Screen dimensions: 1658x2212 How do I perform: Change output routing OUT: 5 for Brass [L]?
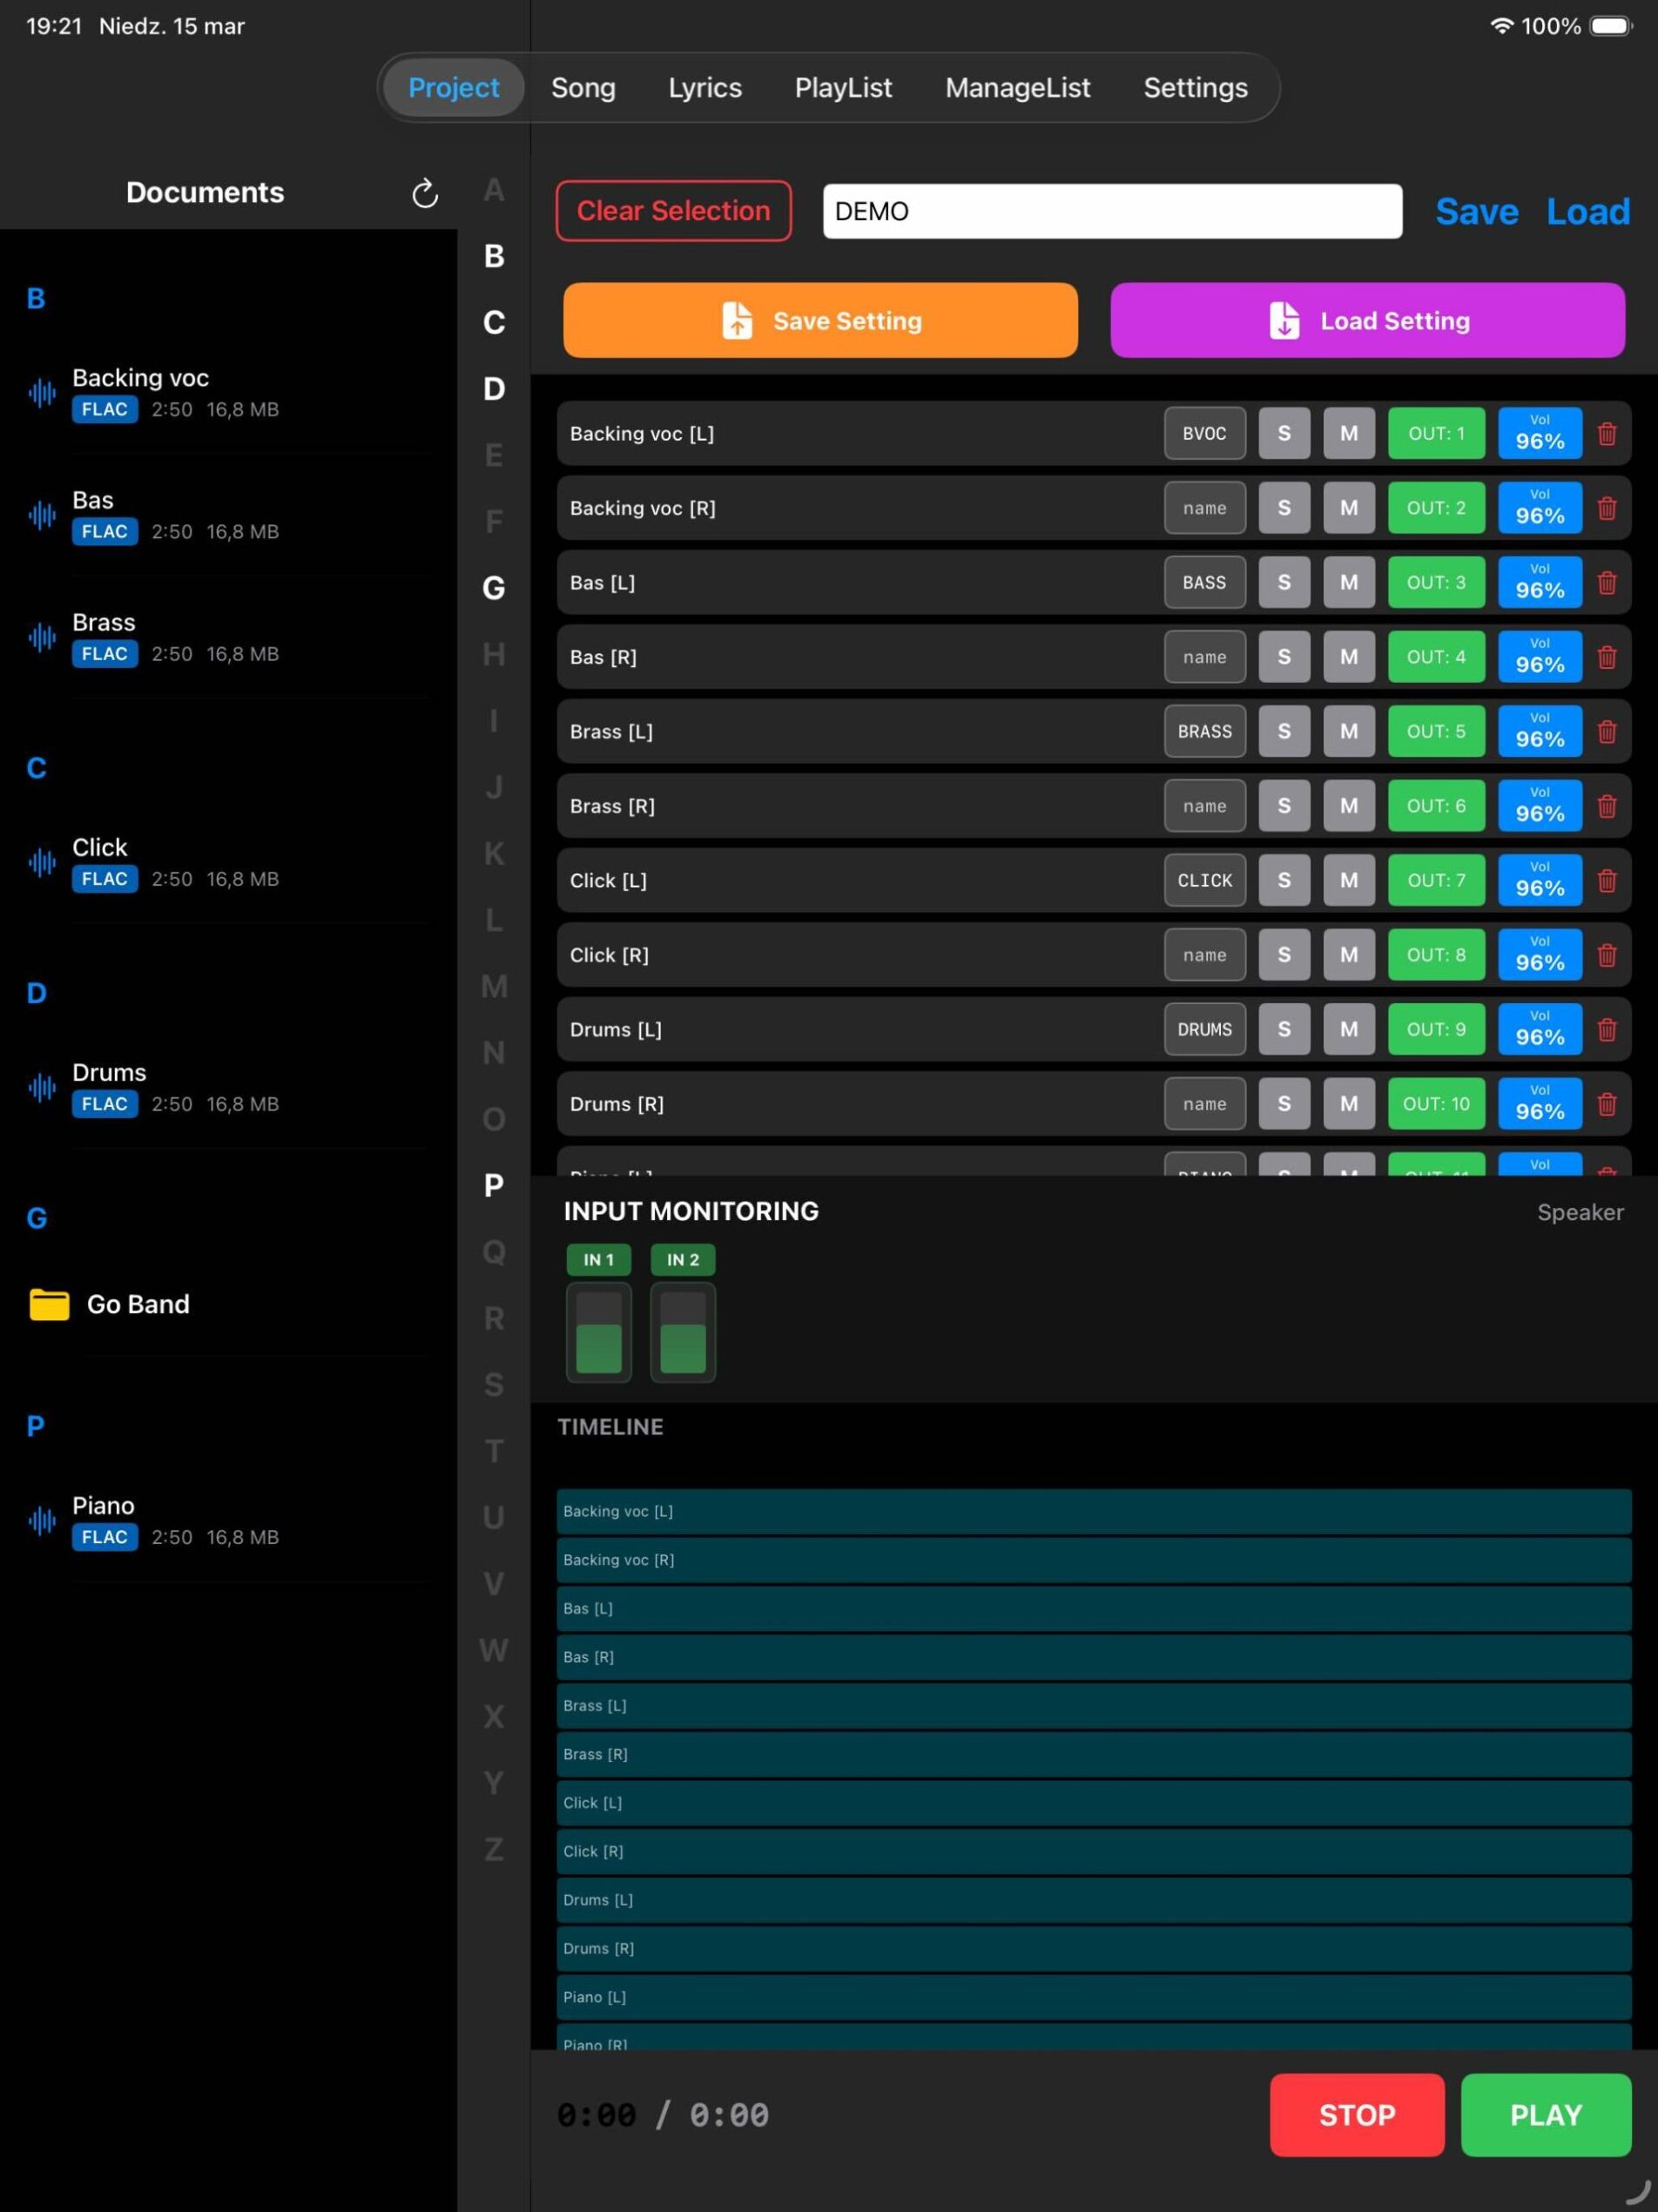(x=1436, y=731)
